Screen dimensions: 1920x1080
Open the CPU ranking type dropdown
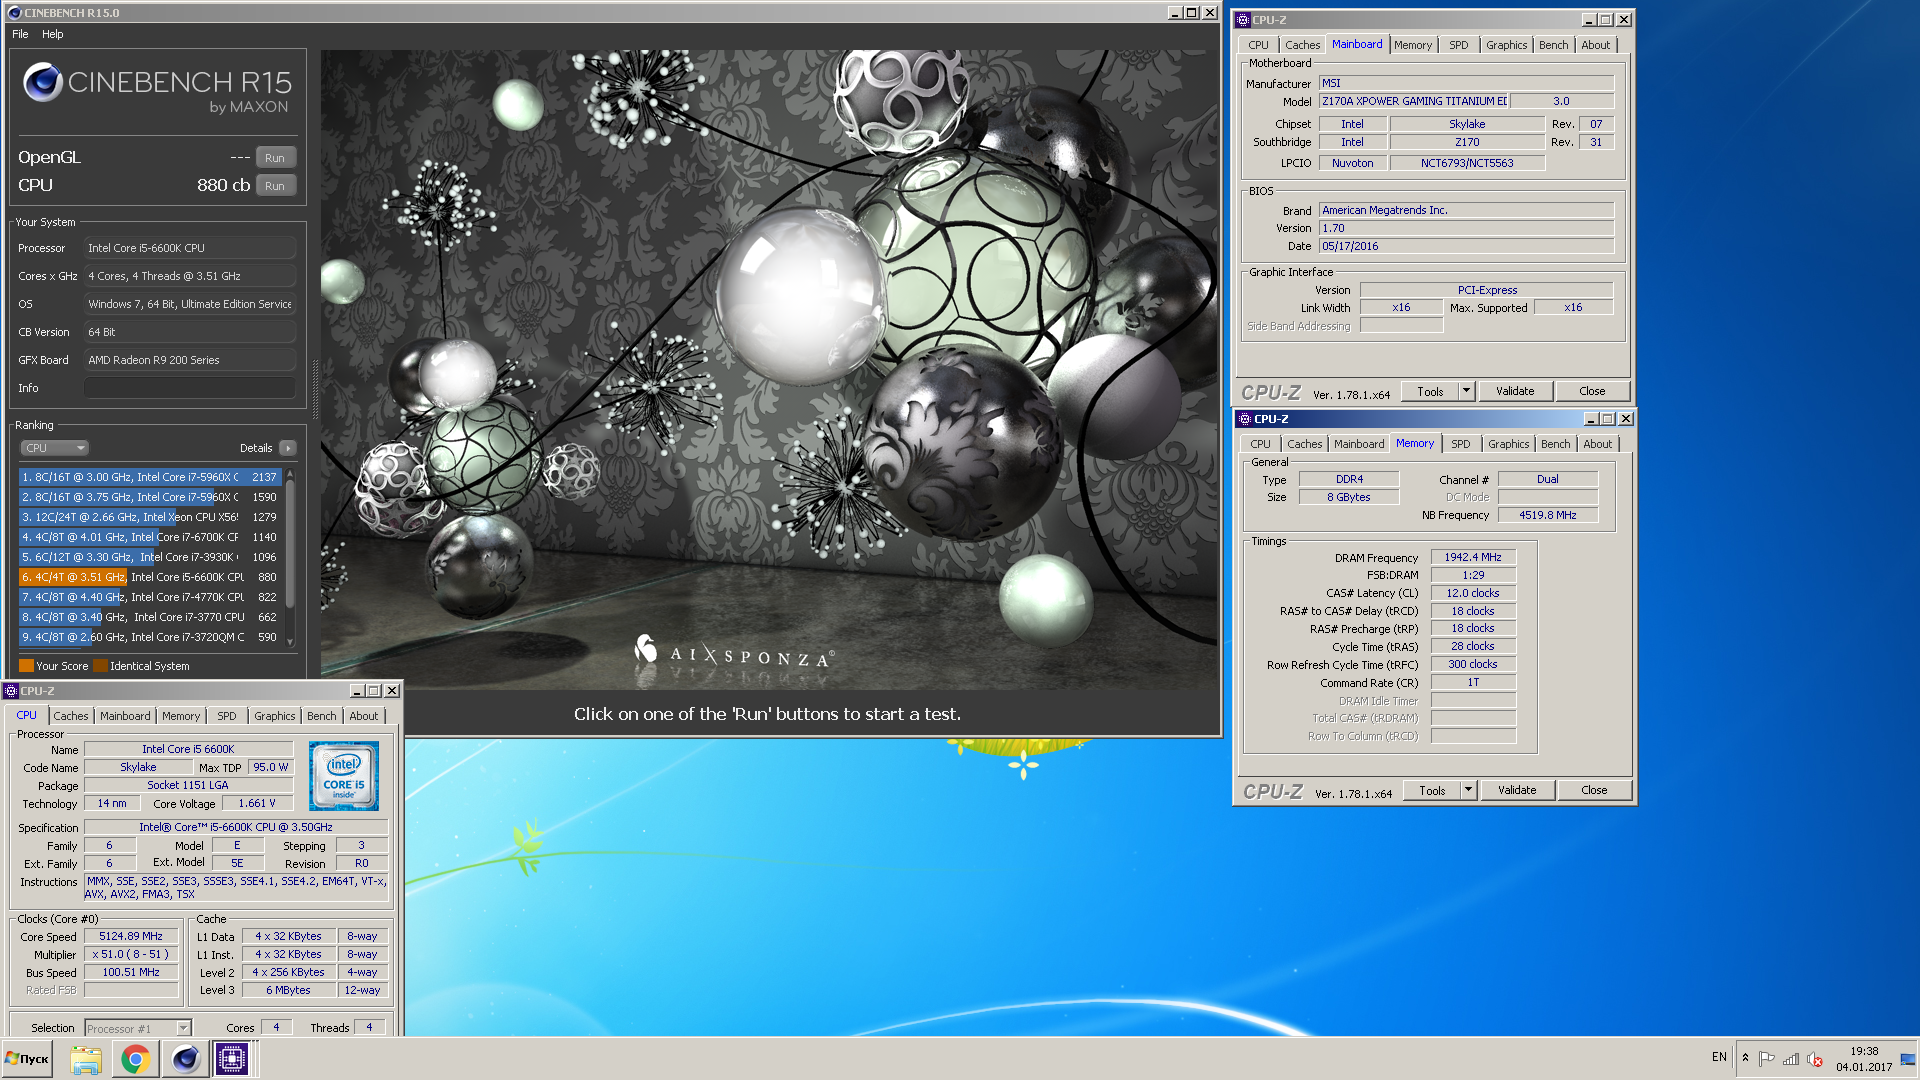tap(55, 448)
